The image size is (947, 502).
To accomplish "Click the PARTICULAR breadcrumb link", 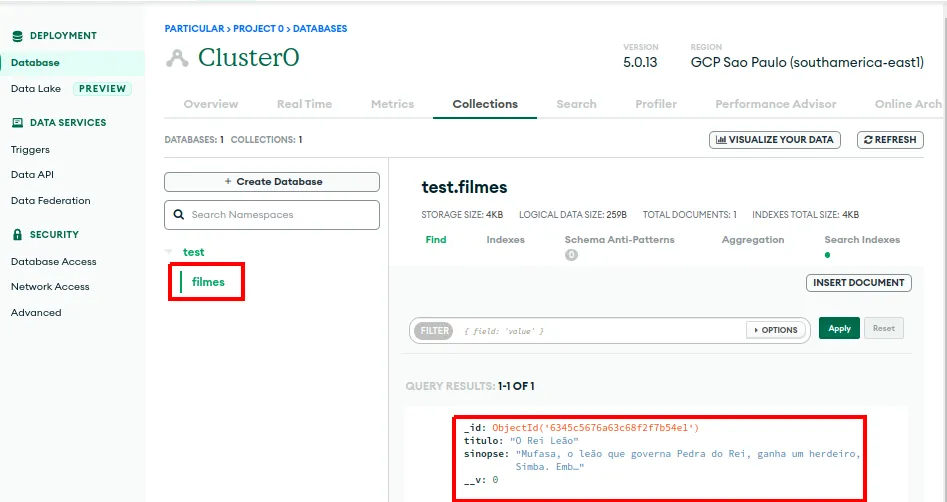I will pyautogui.click(x=194, y=28).
